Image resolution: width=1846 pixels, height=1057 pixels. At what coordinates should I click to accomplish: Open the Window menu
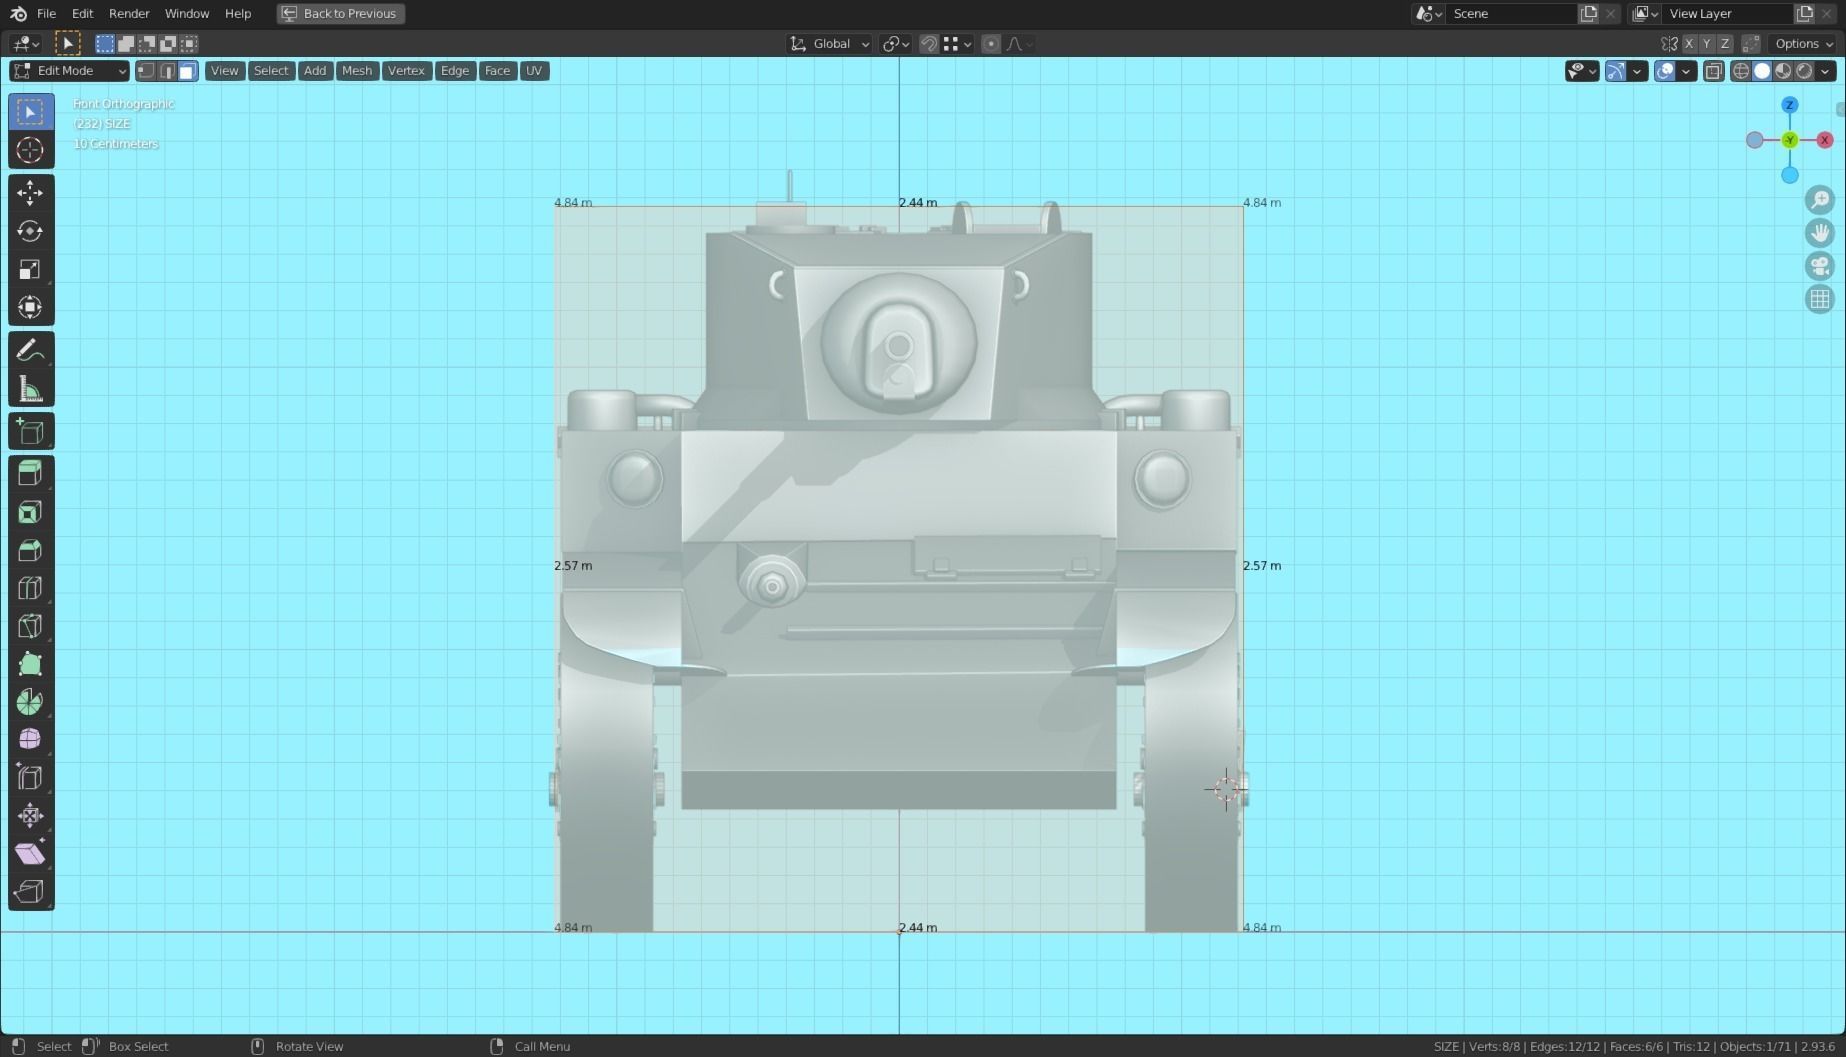[186, 13]
